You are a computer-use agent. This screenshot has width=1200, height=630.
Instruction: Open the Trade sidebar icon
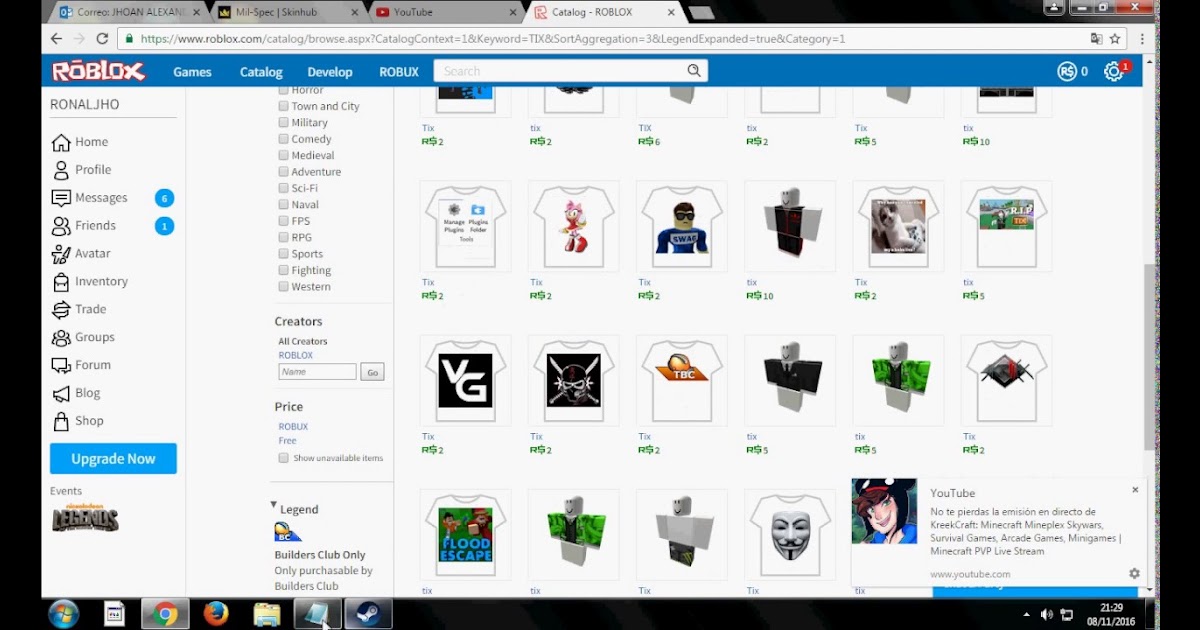(x=61, y=310)
